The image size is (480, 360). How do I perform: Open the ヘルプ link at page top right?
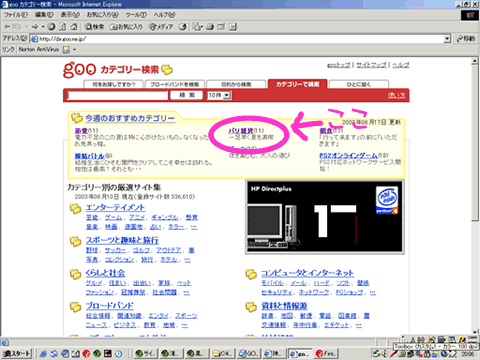pos(400,65)
